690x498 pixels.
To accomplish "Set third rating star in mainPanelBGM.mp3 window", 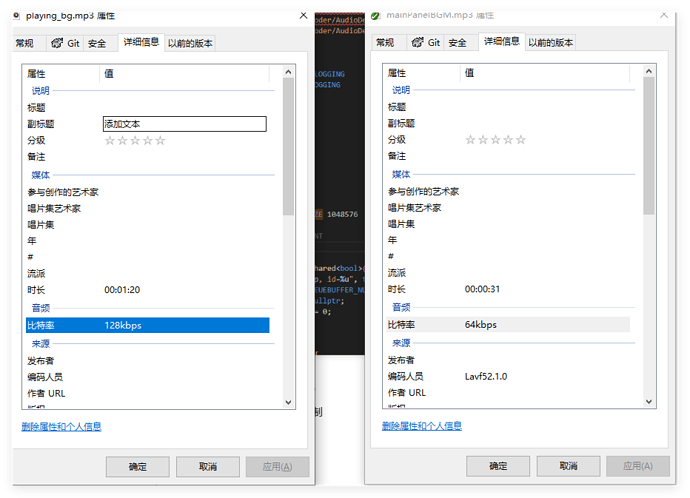I will pos(495,140).
